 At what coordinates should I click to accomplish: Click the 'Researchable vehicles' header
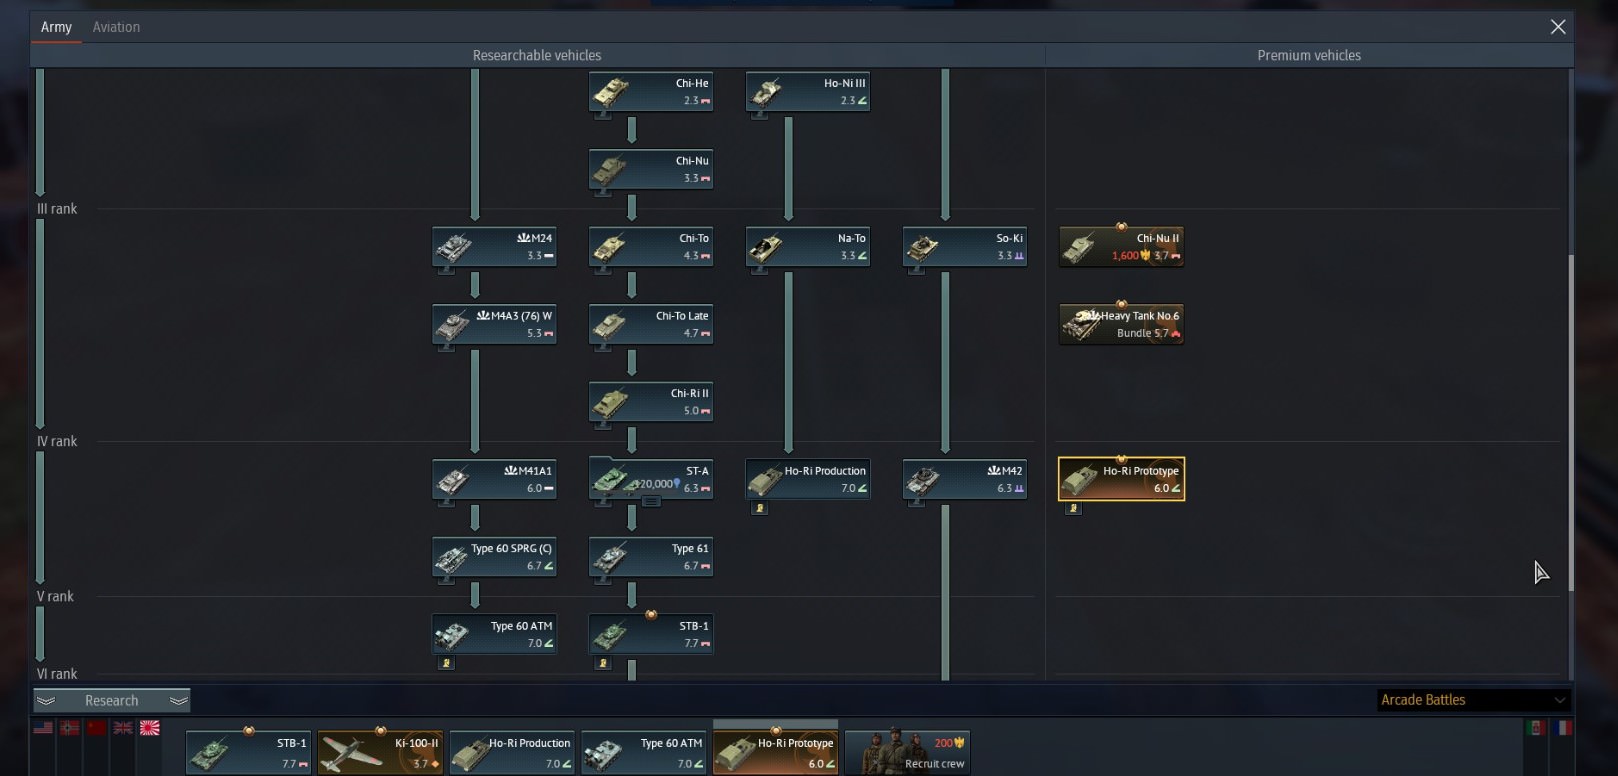(537, 56)
